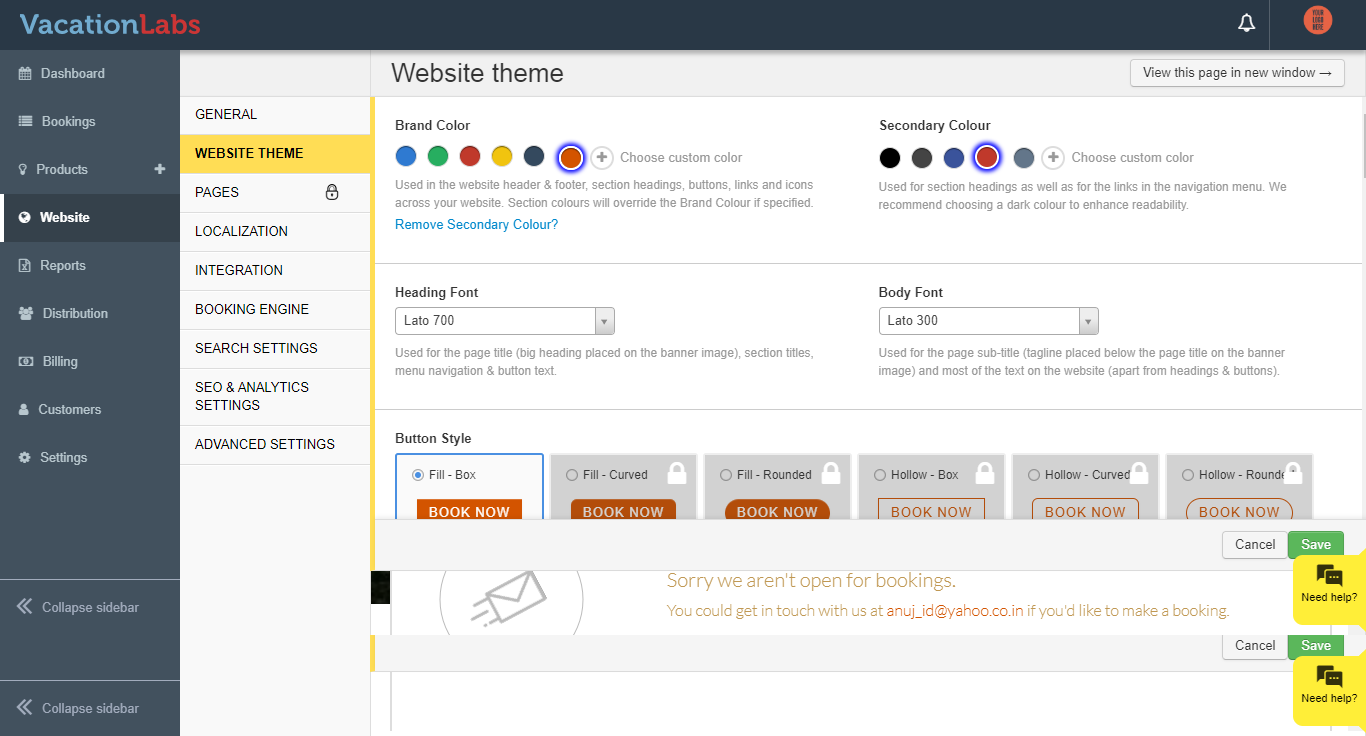The image size is (1366, 736).
Task: Choose the Hollow - Box radio option
Action: point(880,475)
